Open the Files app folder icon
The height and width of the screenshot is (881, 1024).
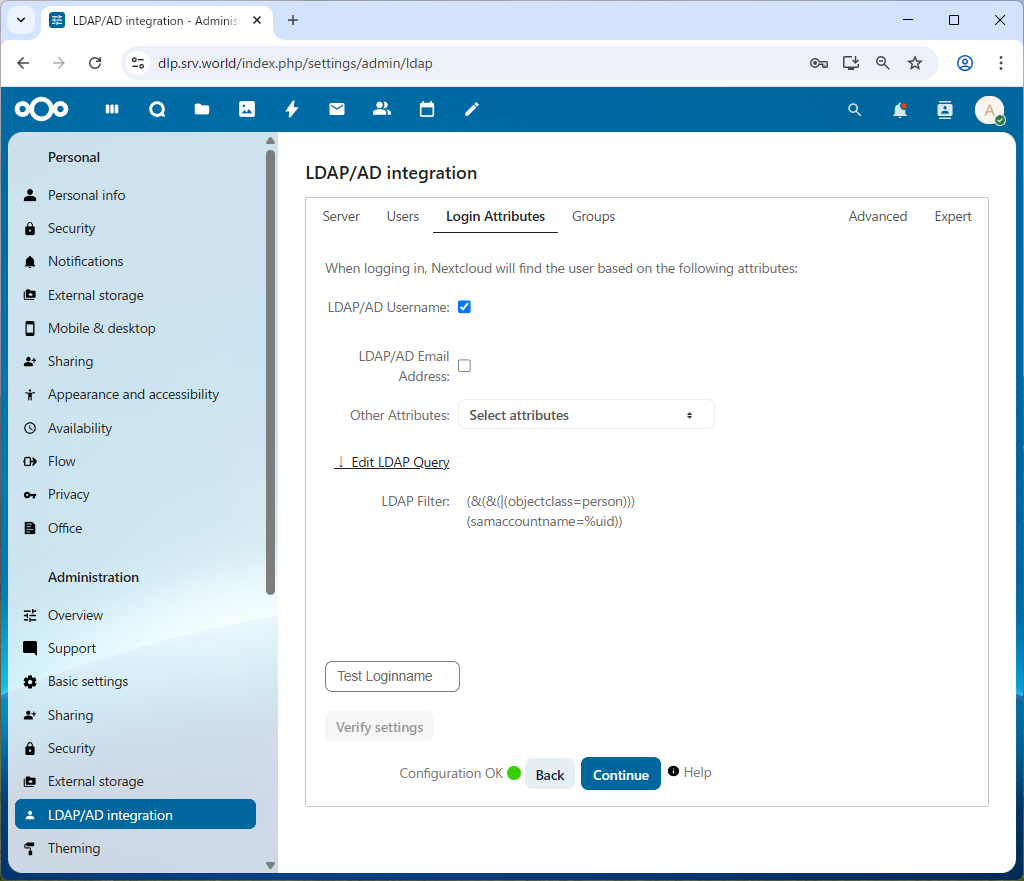point(202,110)
